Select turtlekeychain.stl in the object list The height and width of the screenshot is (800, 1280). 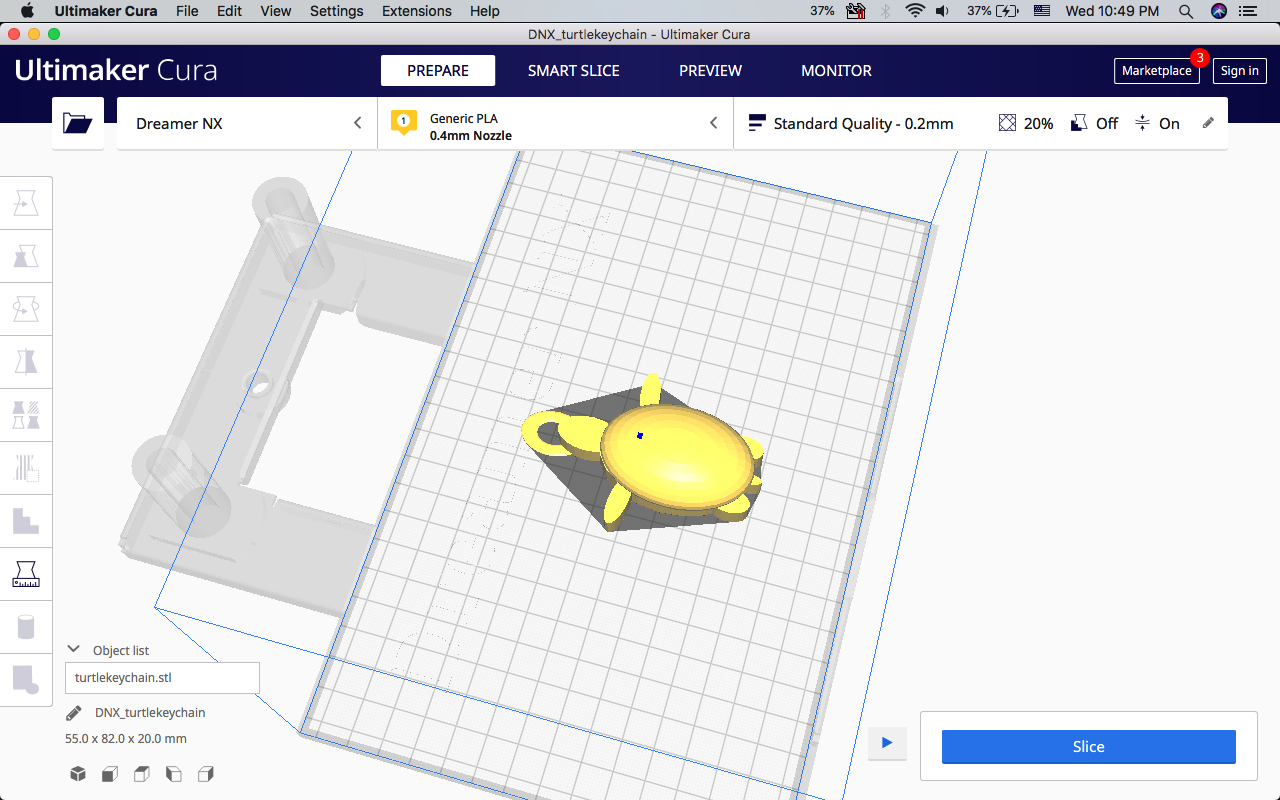click(x=162, y=677)
